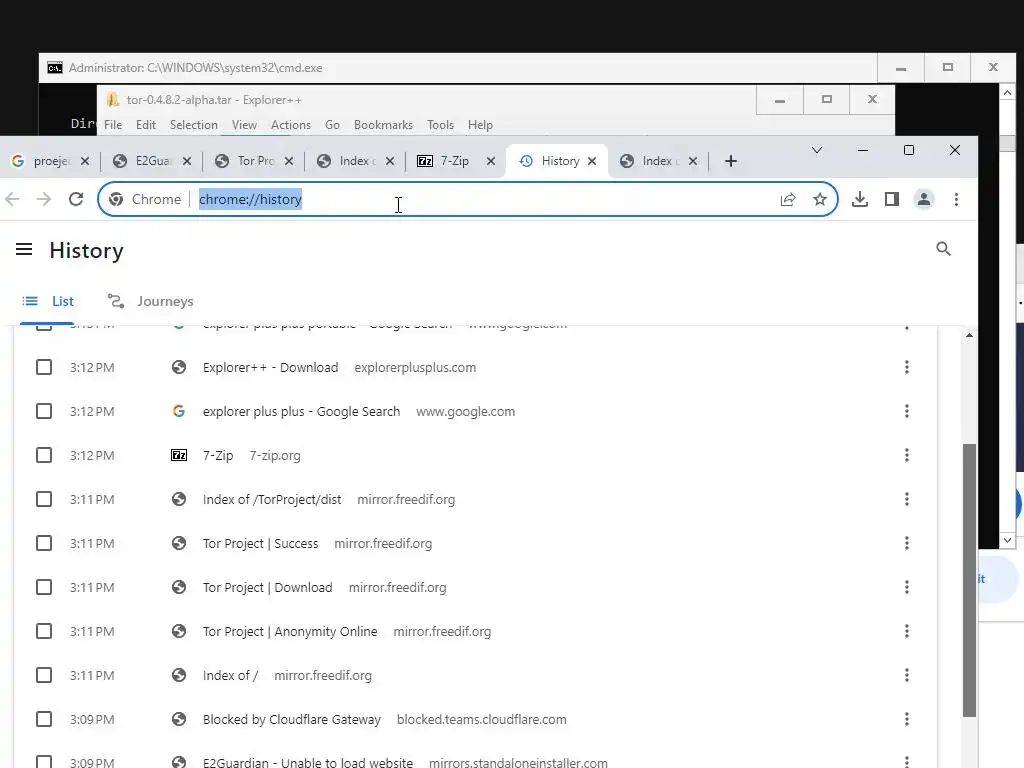Check the Blocked by Cloudflare Gateway checkbox
This screenshot has height=768, width=1024.
coord(44,719)
